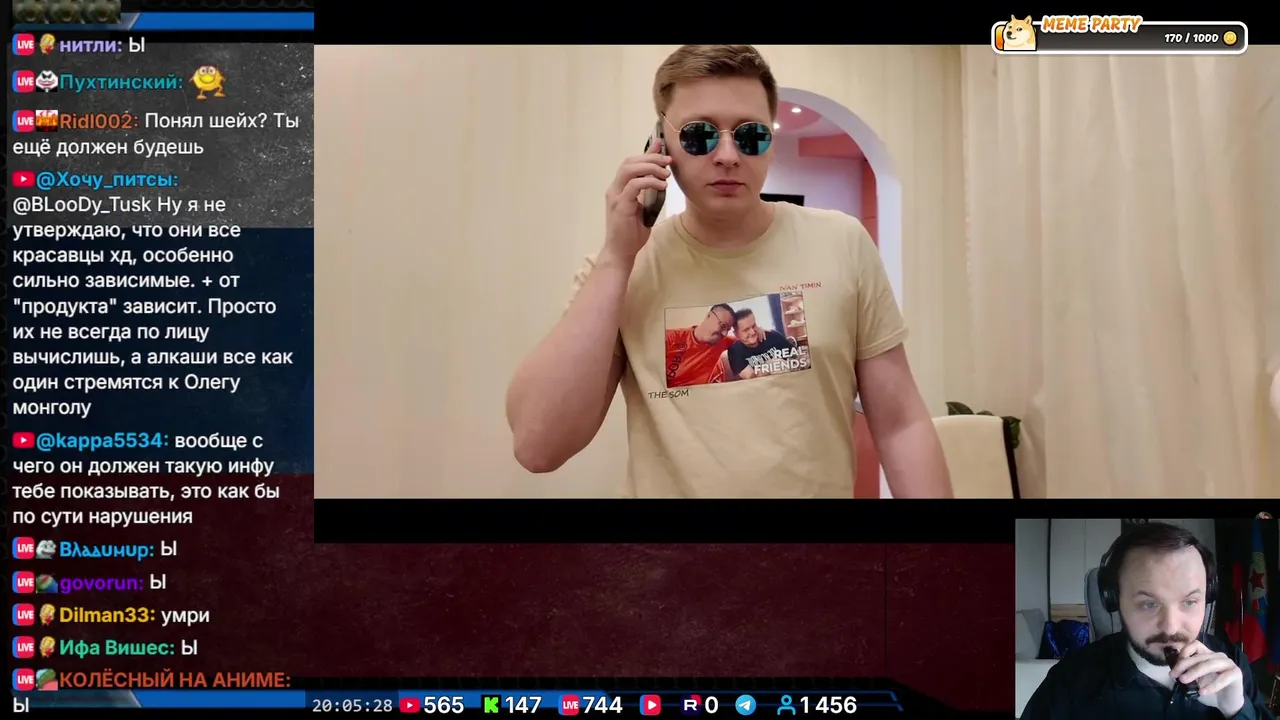
Task: Click the green Kick icon next to 147
Action: click(x=491, y=705)
